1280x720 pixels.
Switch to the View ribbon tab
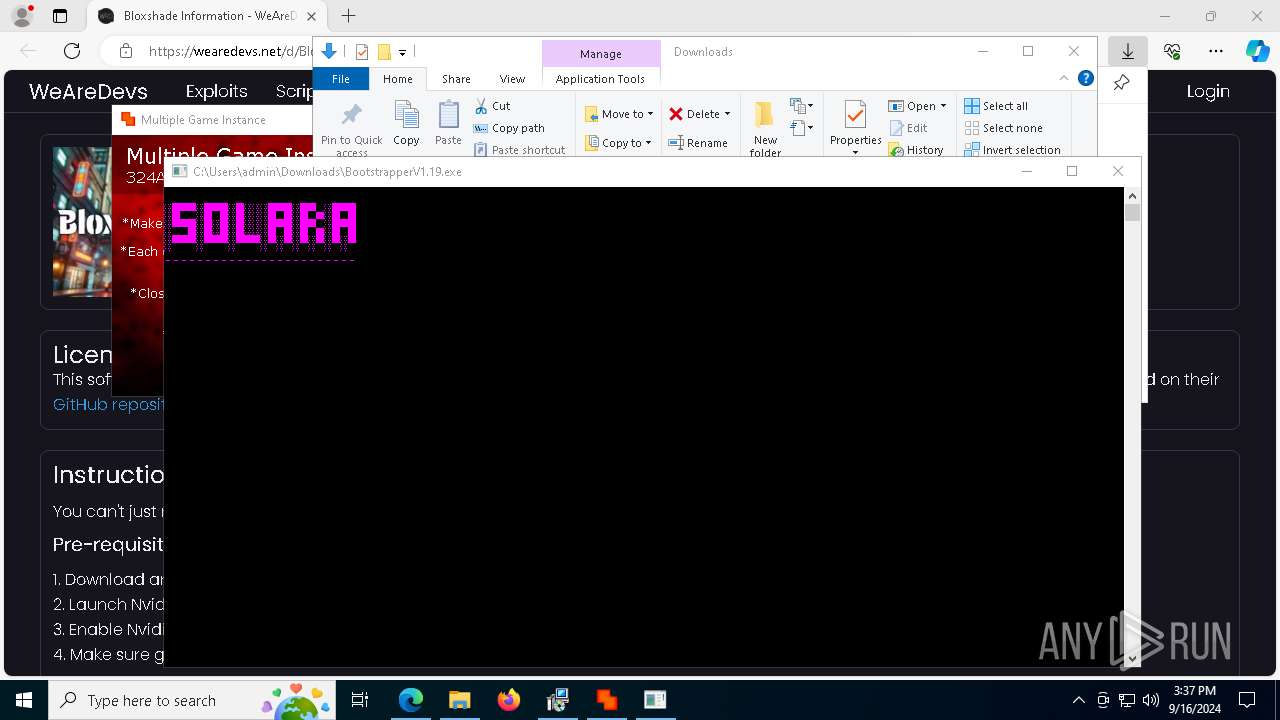[x=512, y=79]
